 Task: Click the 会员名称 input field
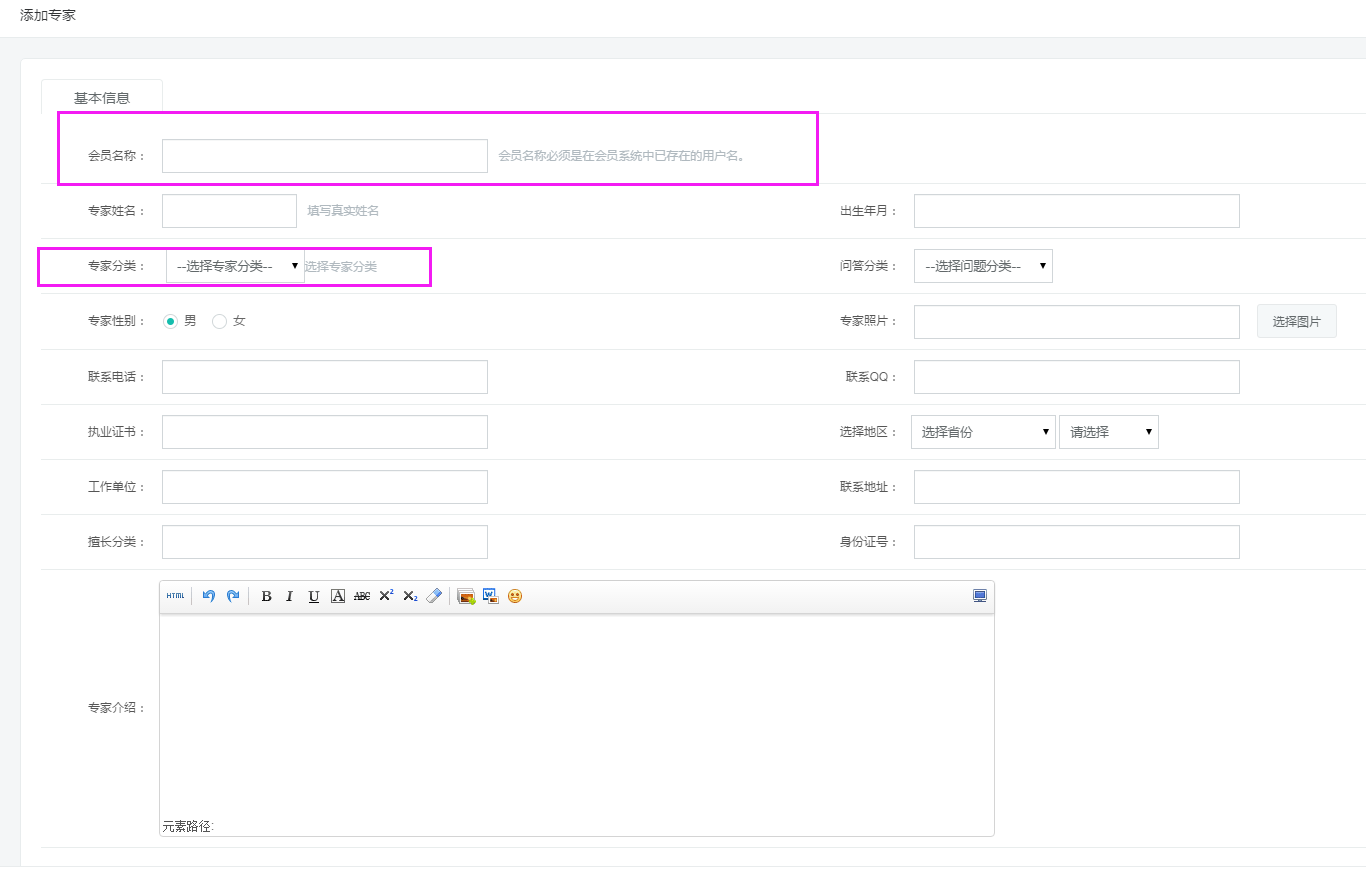click(x=325, y=156)
